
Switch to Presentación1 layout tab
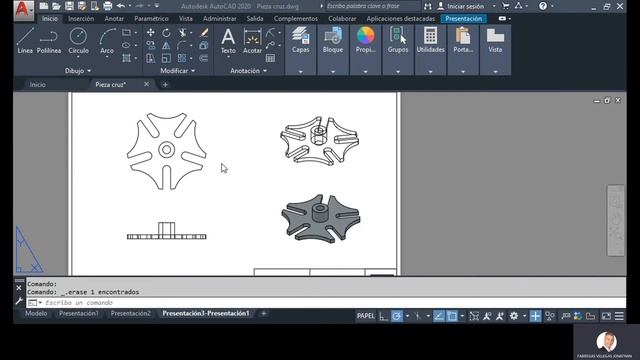(x=79, y=313)
